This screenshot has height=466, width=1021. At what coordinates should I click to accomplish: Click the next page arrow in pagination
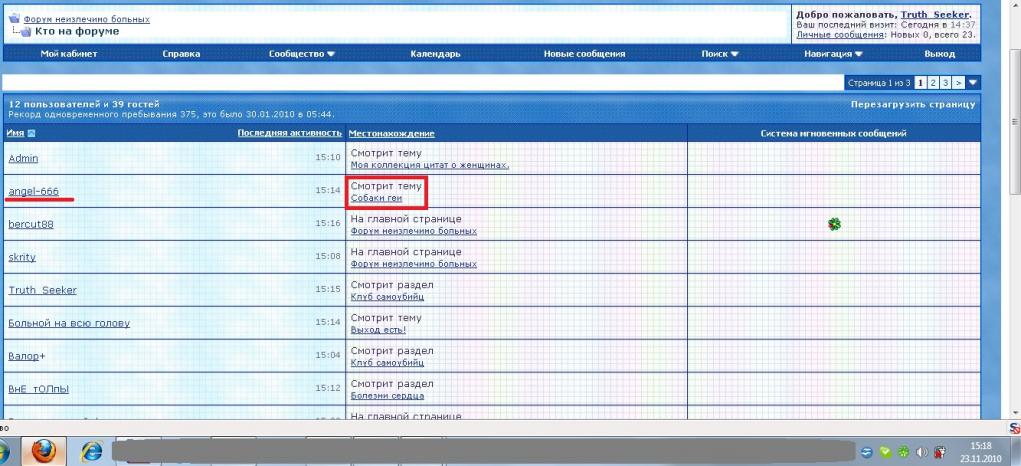(958, 82)
